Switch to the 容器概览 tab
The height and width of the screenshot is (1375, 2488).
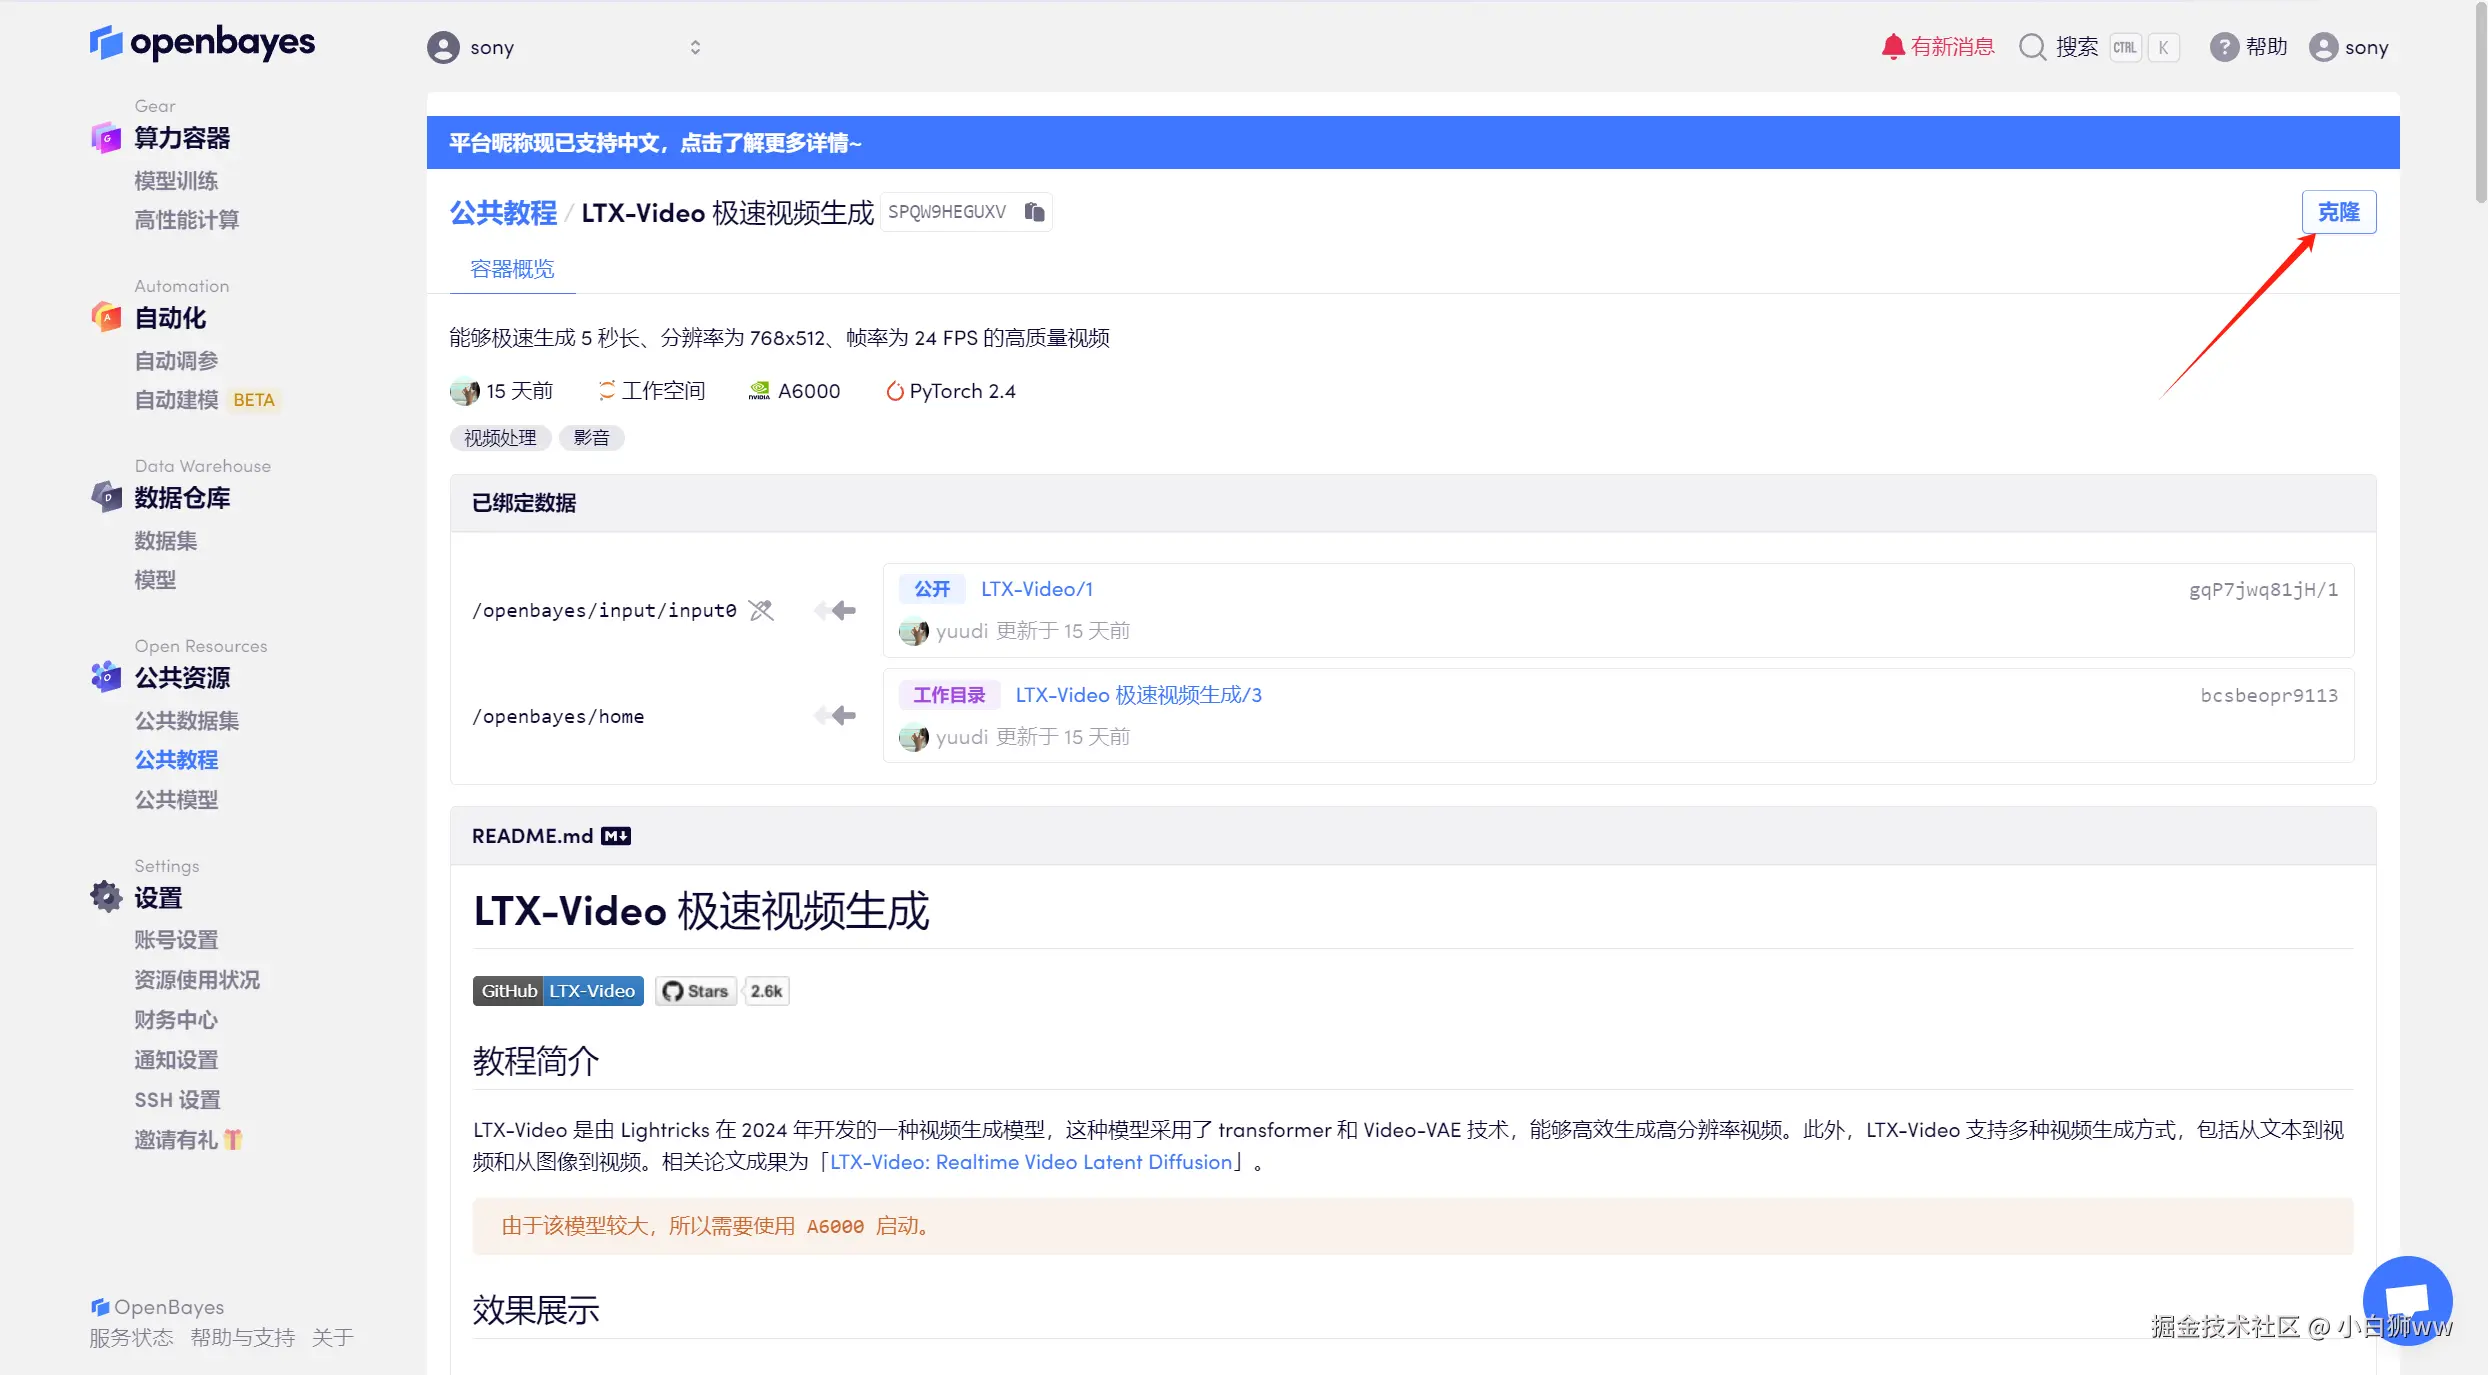tap(512, 269)
